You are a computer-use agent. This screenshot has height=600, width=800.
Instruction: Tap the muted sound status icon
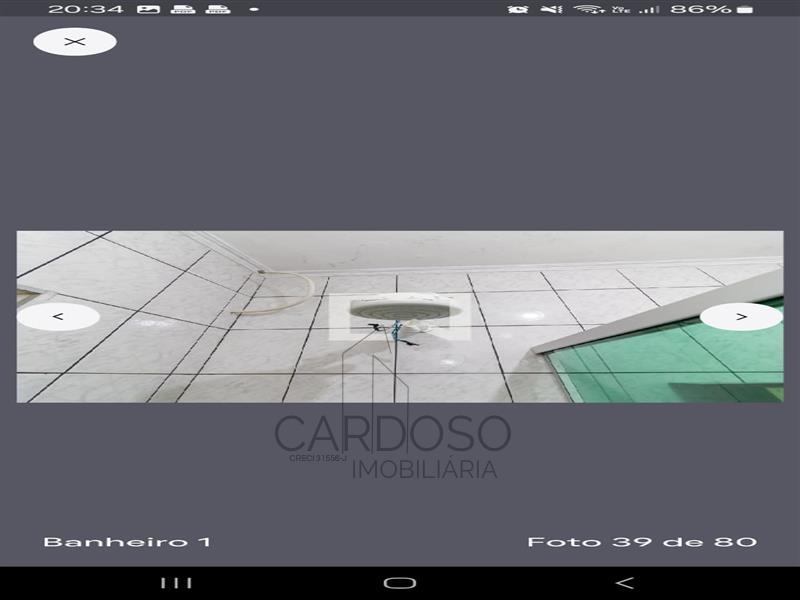[551, 9]
